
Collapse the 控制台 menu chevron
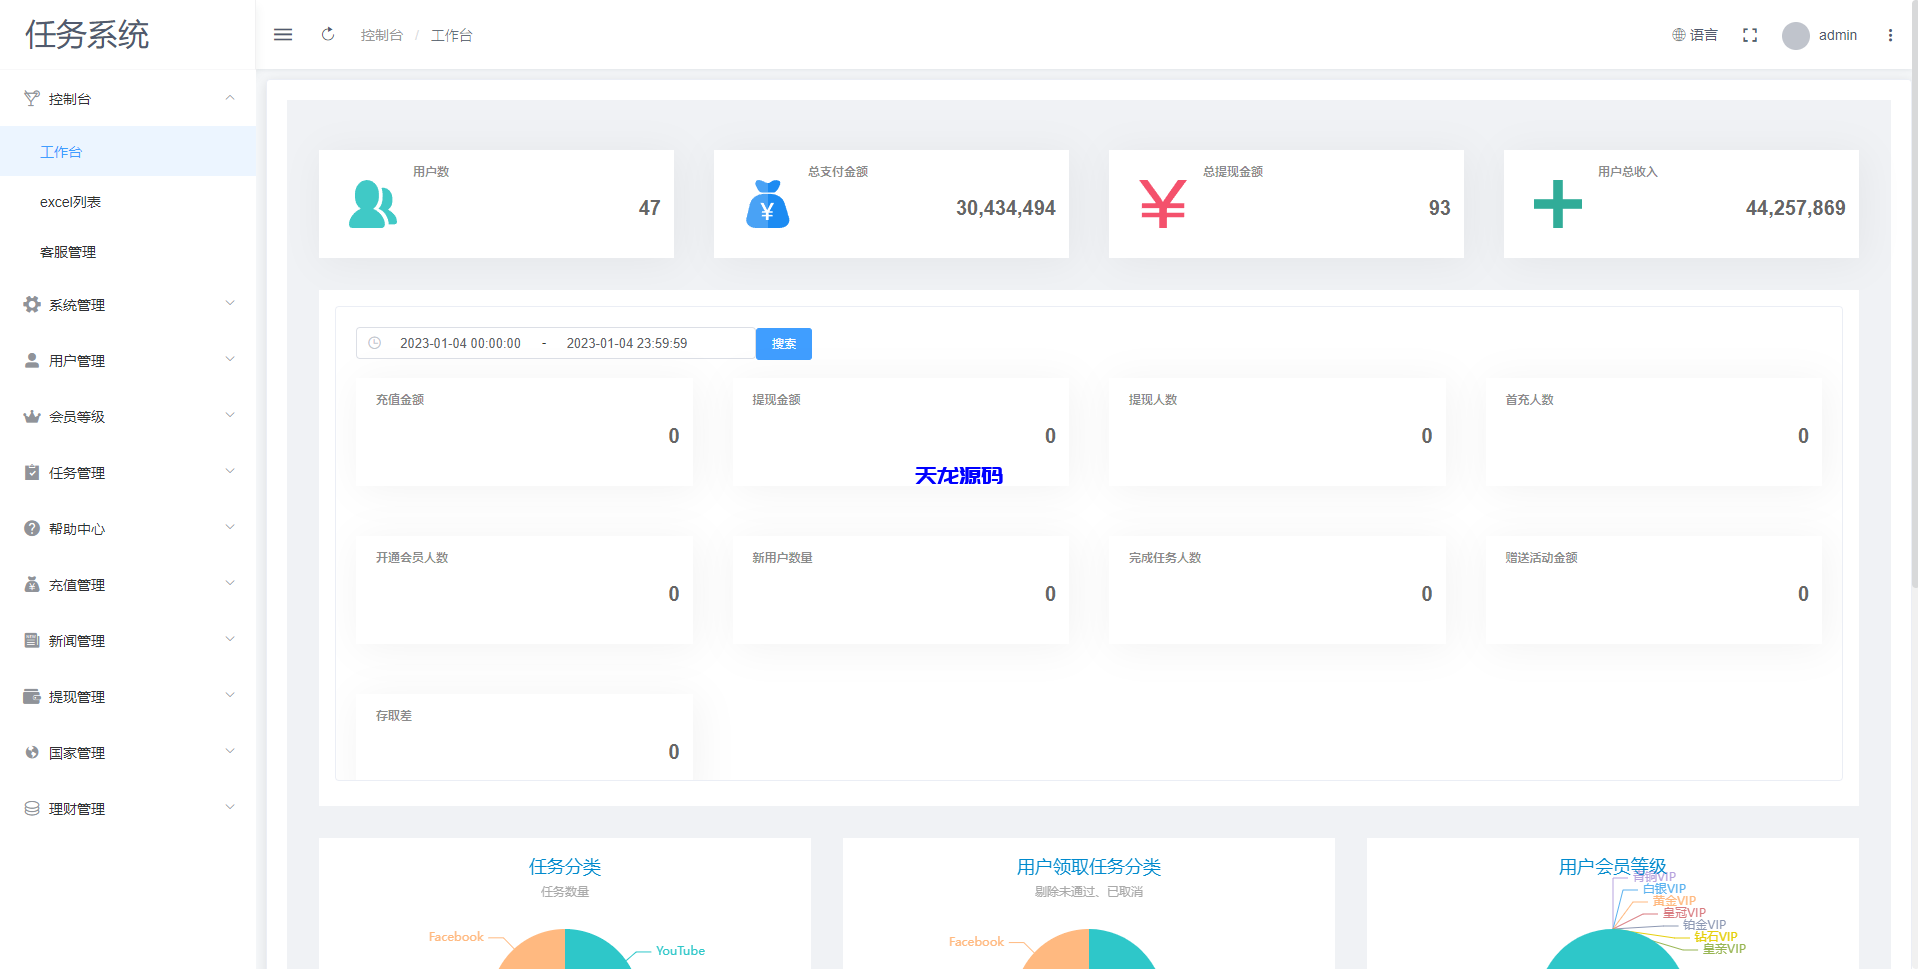click(230, 98)
